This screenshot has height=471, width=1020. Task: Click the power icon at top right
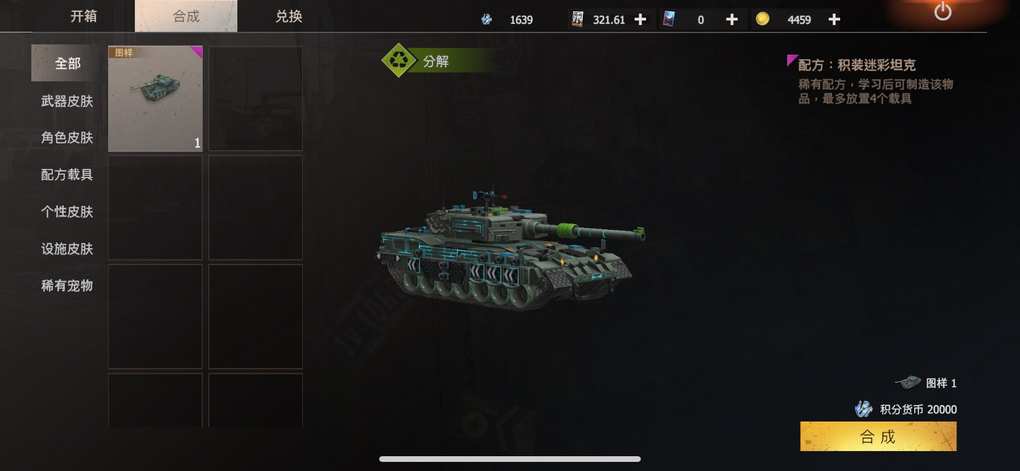(943, 11)
